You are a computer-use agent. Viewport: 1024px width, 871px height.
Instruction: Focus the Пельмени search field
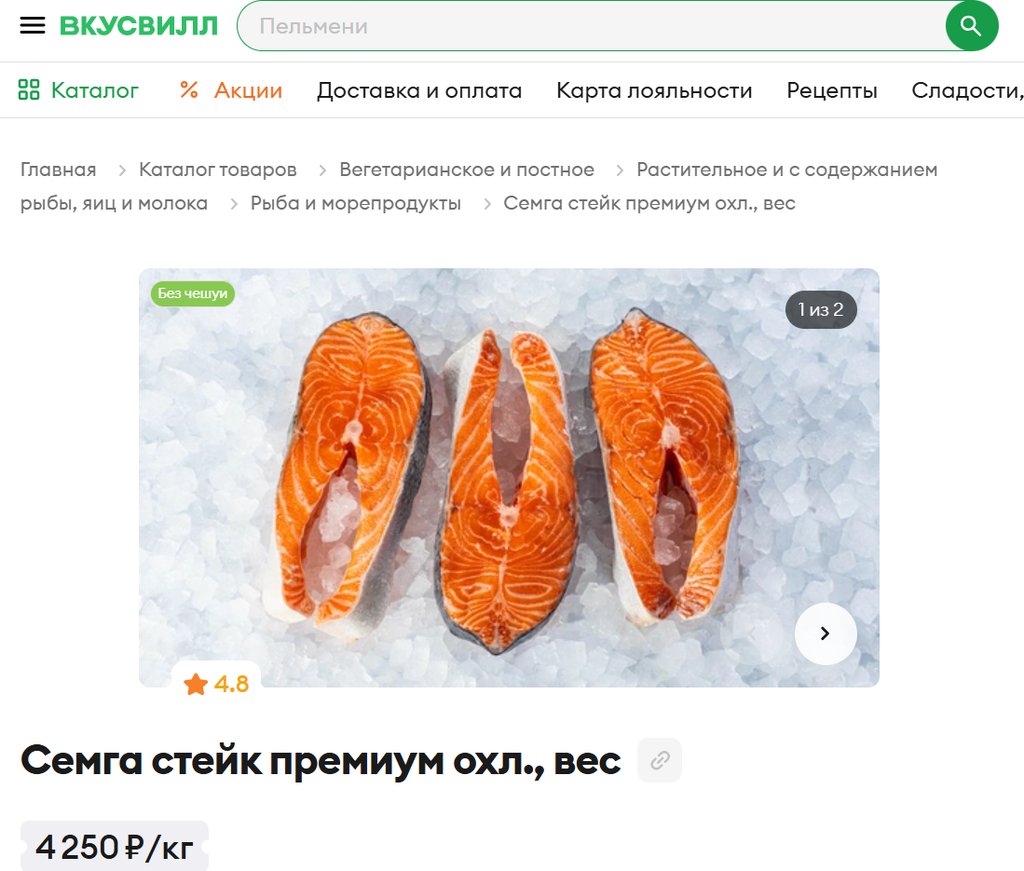591,26
